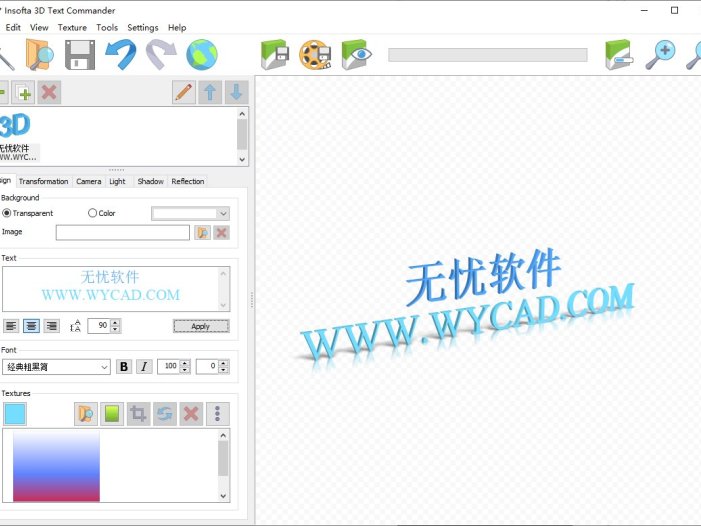Click the toolbar progress bar
Screen dimensions: 701x526
click(488, 55)
